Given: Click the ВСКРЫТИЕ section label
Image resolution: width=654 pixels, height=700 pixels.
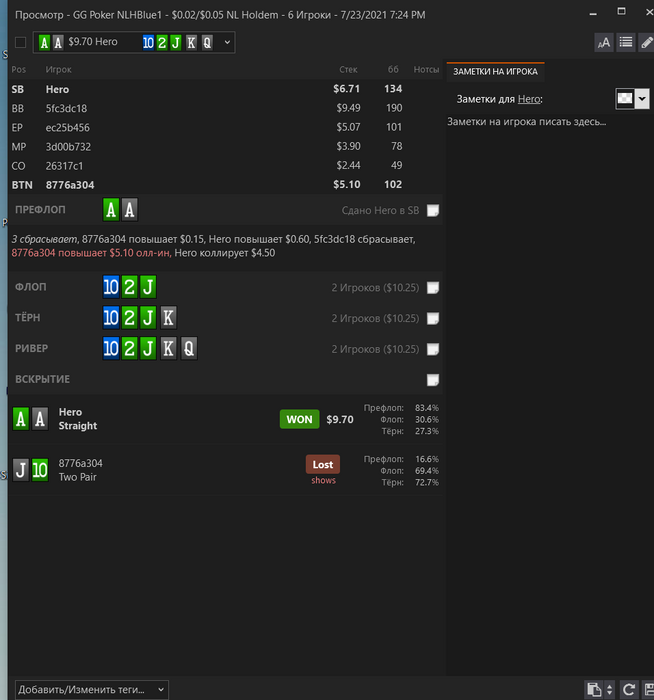Looking at the screenshot, I should pyautogui.click(x=42, y=379).
